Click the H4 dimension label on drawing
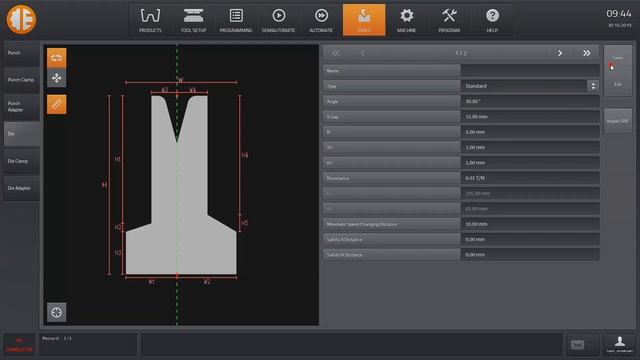 pos(244,155)
